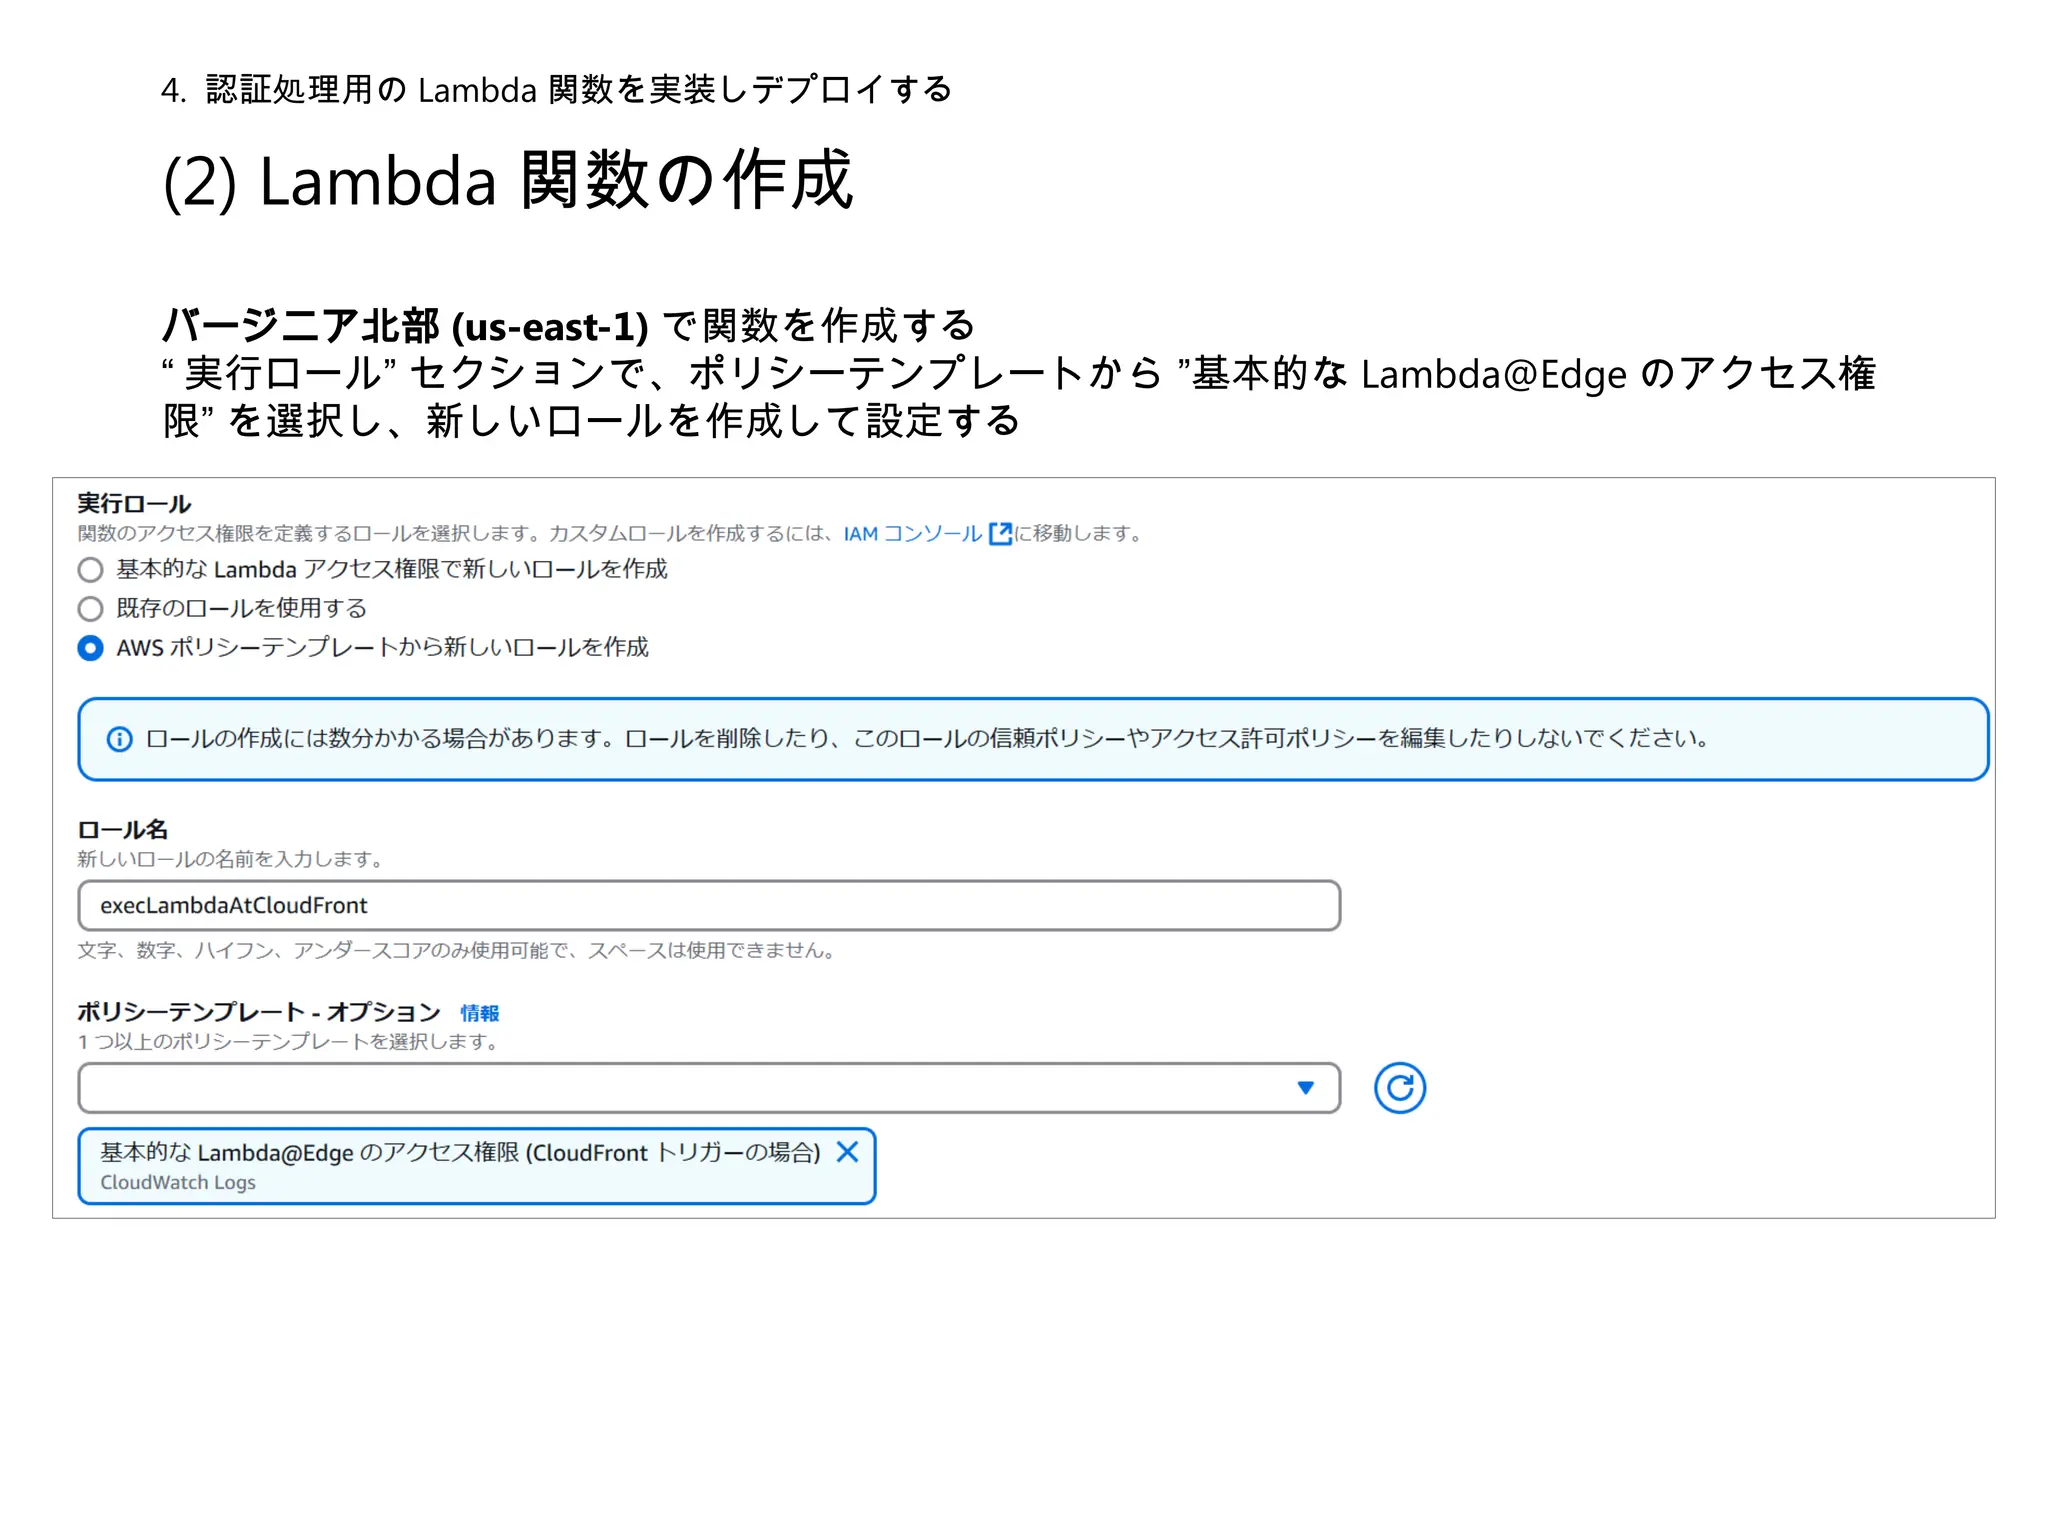Click the refresh icon beside policy template dropdown

click(x=1399, y=1088)
